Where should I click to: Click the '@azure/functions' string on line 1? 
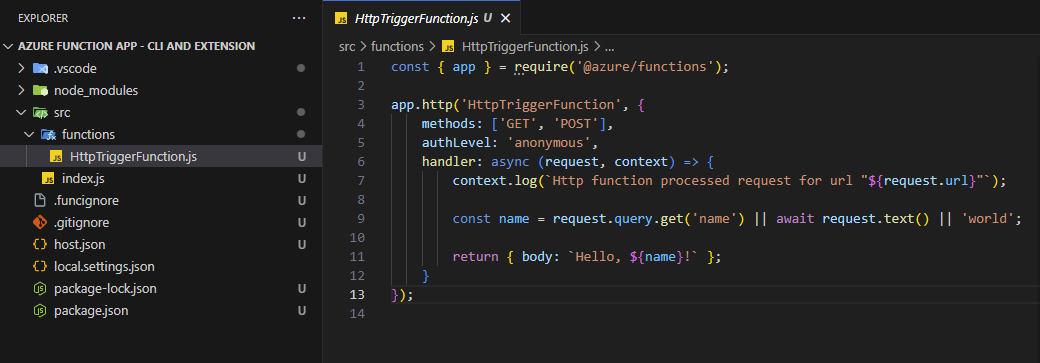644,66
